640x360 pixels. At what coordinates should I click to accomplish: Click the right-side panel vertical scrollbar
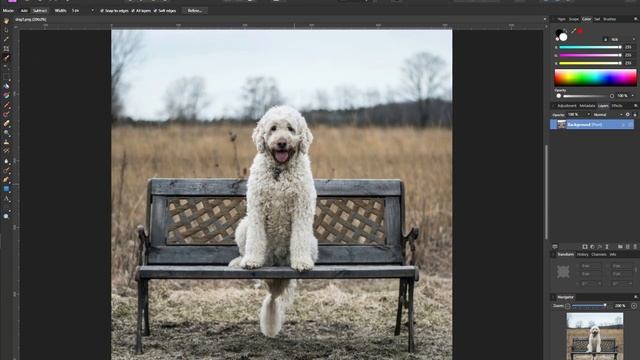click(546, 192)
